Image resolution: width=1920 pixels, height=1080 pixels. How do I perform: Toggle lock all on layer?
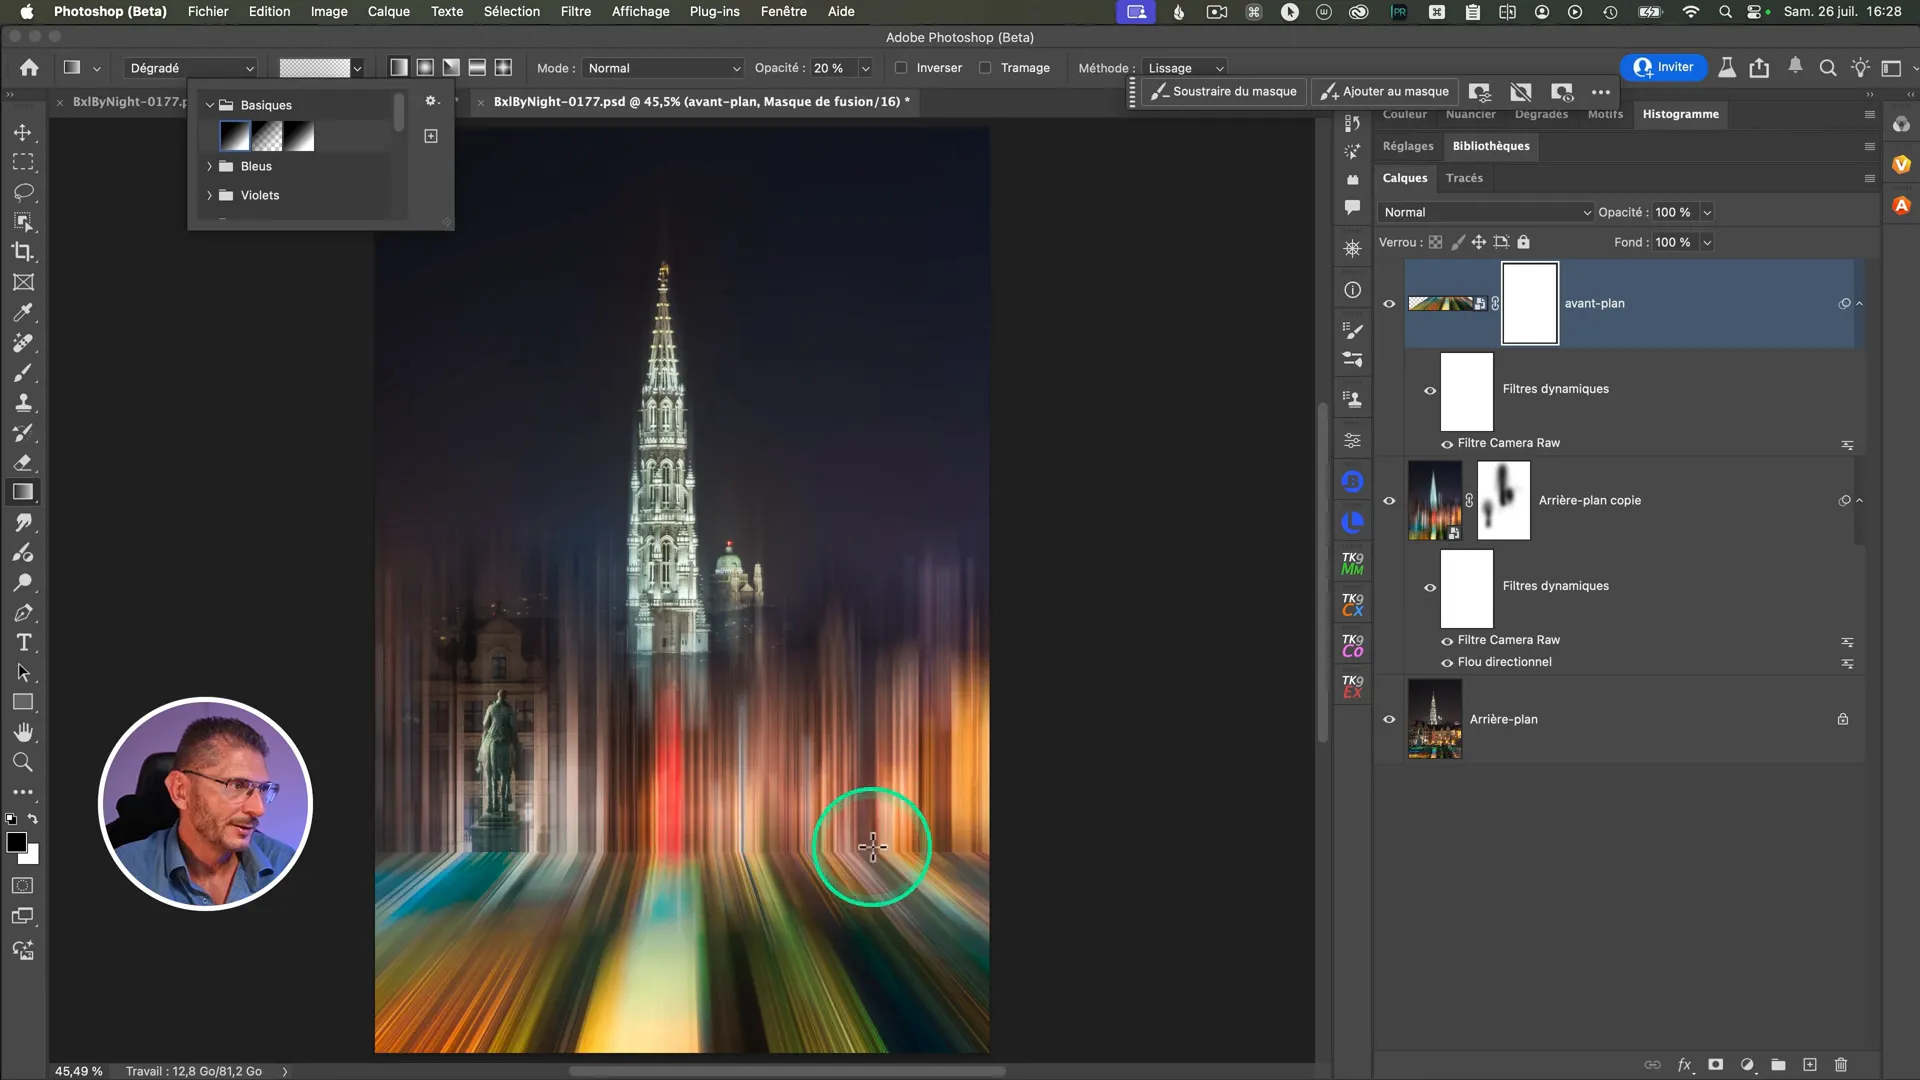pos(1523,242)
